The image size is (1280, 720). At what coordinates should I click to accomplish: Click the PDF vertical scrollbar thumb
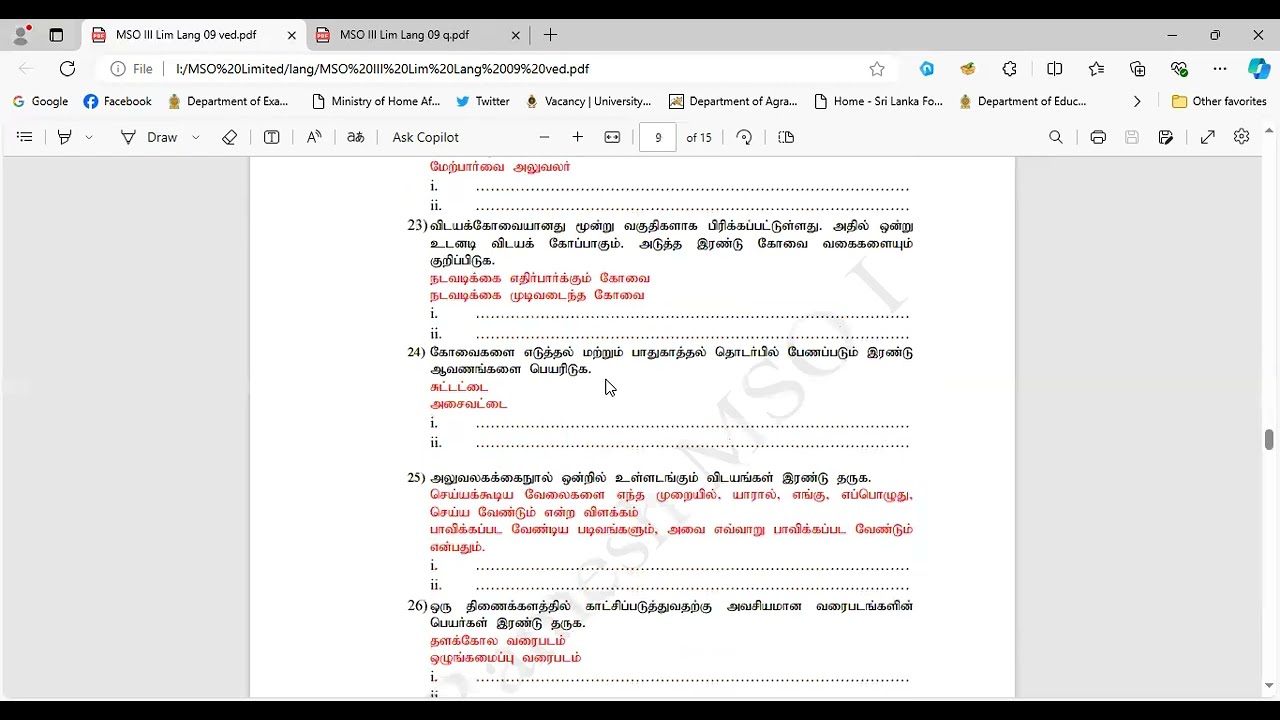click(1269, 440)
